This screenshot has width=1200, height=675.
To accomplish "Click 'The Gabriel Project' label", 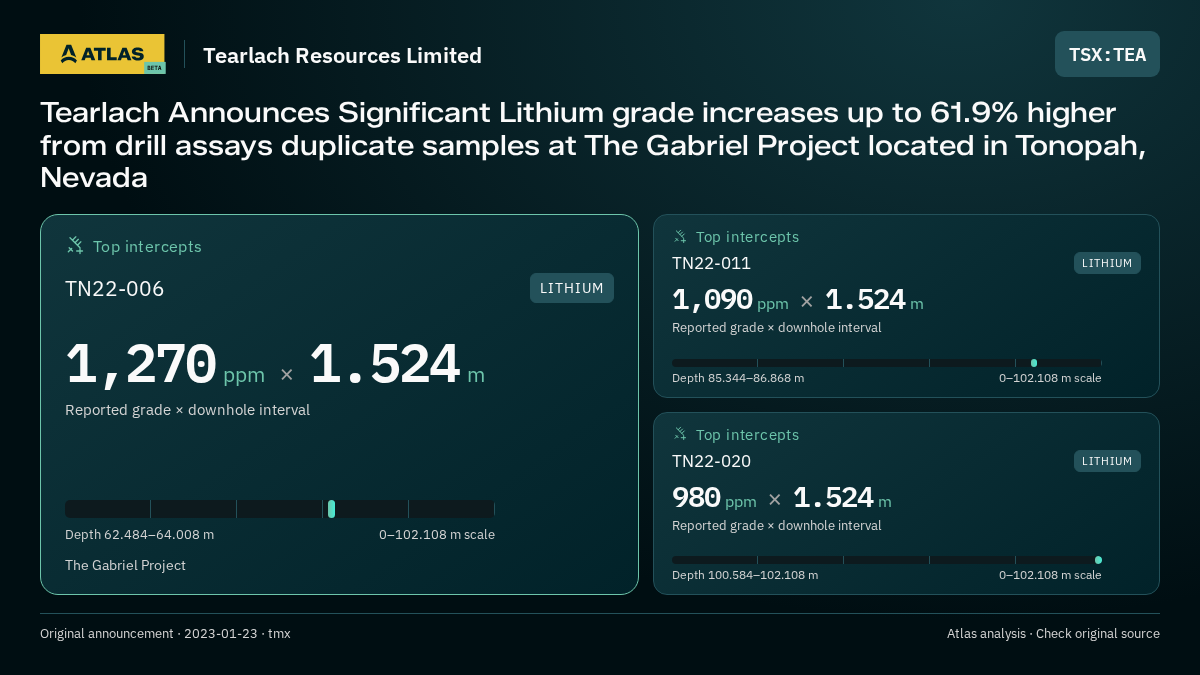I will pos(125,565).
